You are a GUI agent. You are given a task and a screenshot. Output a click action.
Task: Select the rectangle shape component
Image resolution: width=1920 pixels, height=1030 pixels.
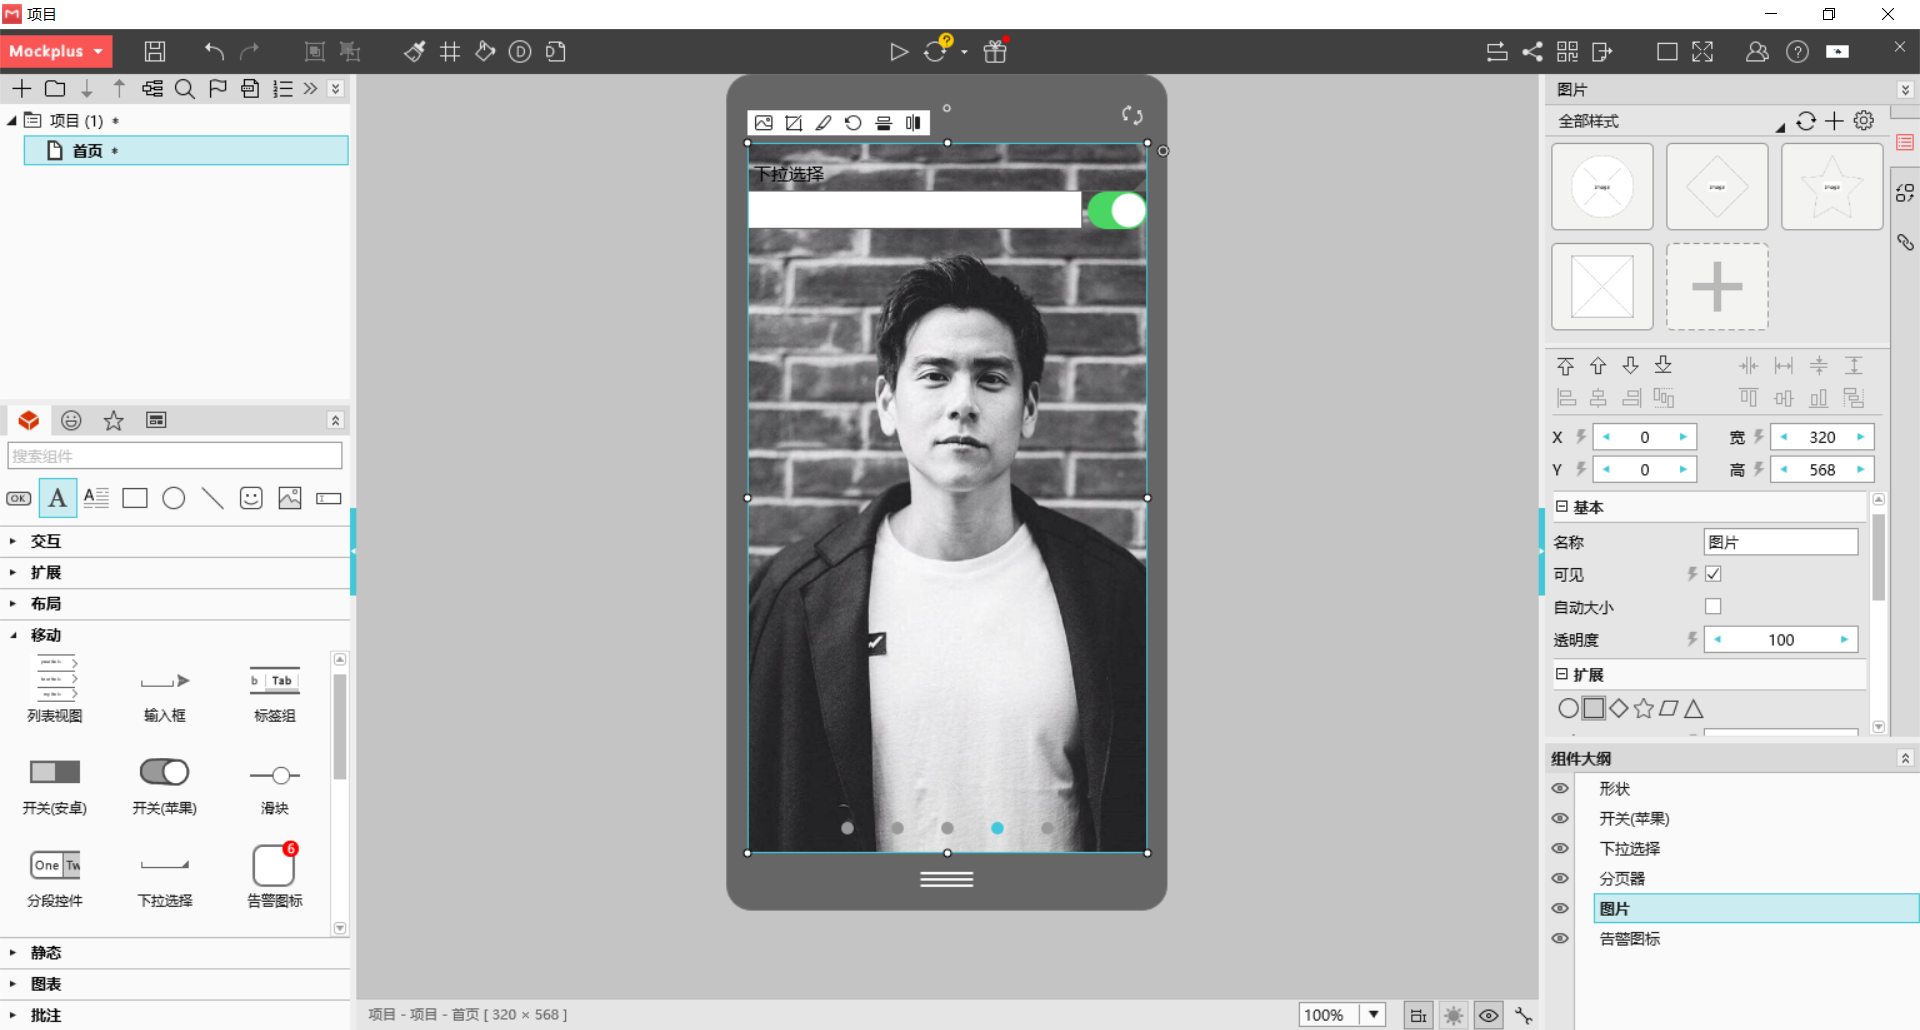coord(135,498)
